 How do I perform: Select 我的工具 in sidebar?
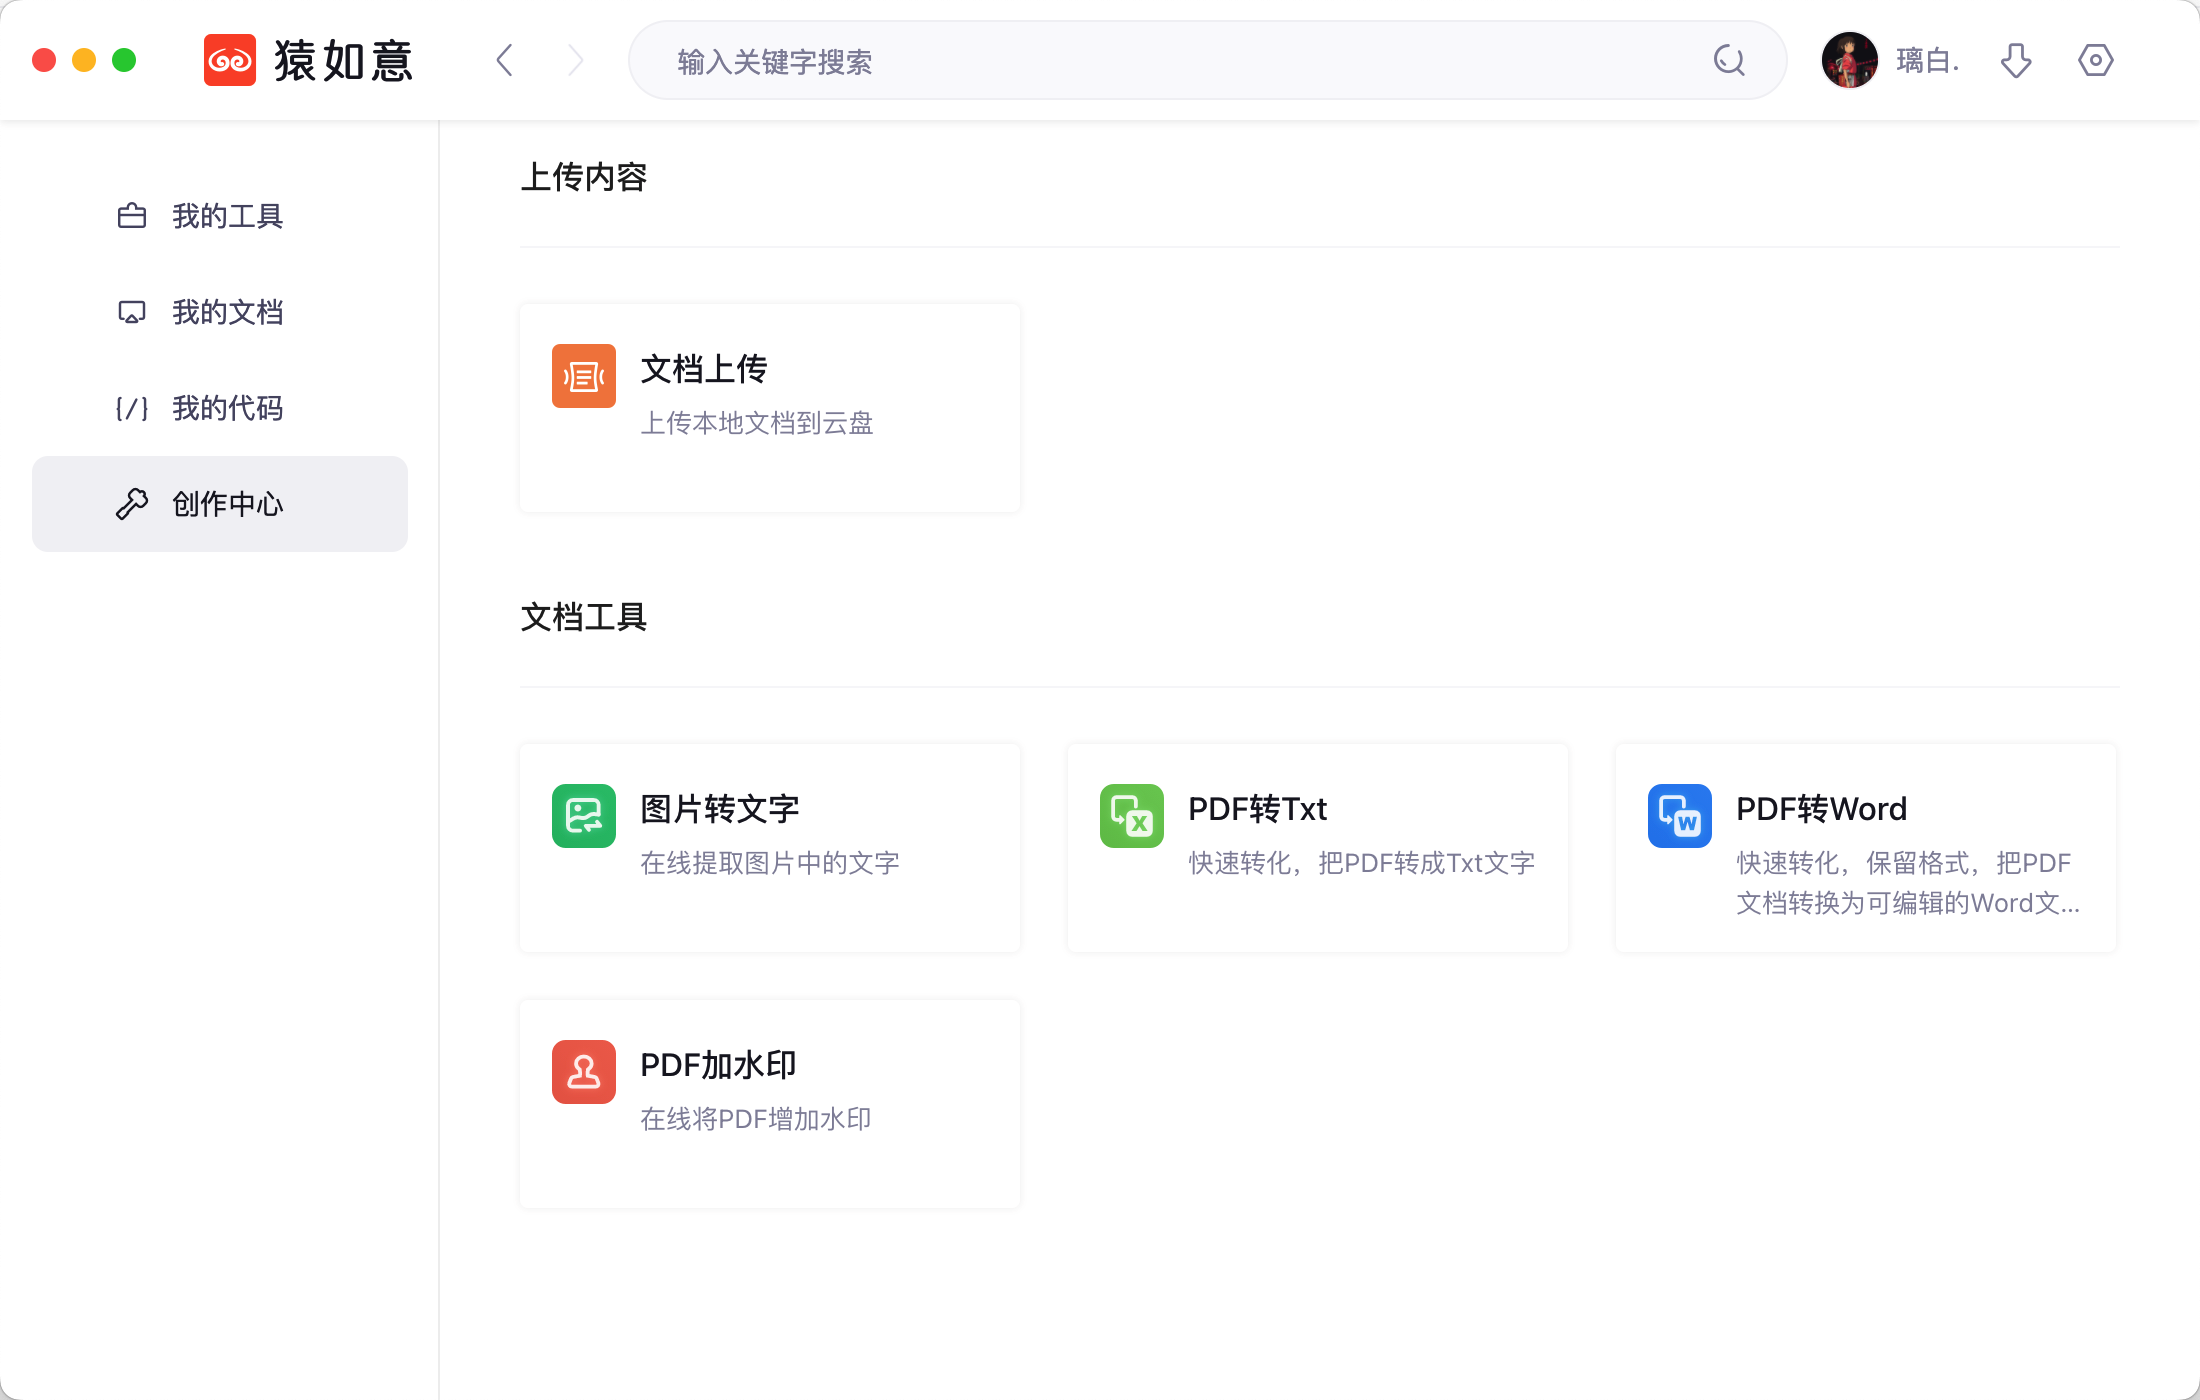(220, 216)
